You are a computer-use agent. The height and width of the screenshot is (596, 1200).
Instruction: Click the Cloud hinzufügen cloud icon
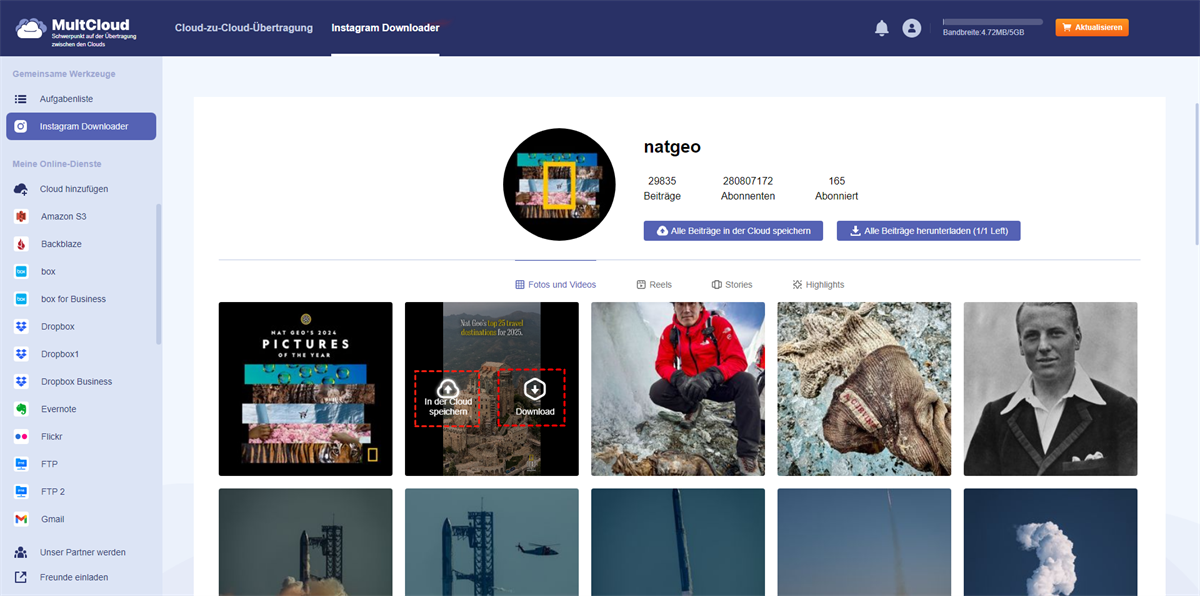coord(20,189)
